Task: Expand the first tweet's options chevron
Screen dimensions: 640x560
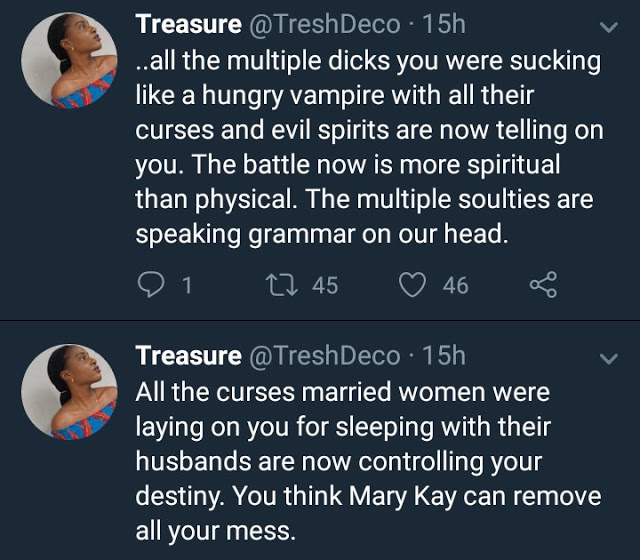Action: [607, 26]
